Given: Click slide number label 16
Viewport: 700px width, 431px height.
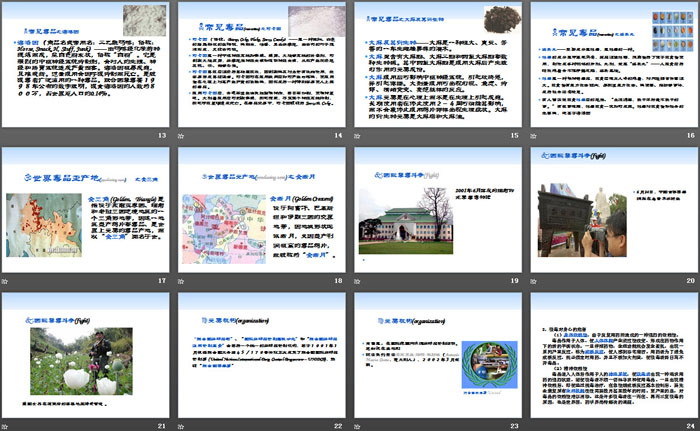Looking at the screenshot, I should (691, 135).
